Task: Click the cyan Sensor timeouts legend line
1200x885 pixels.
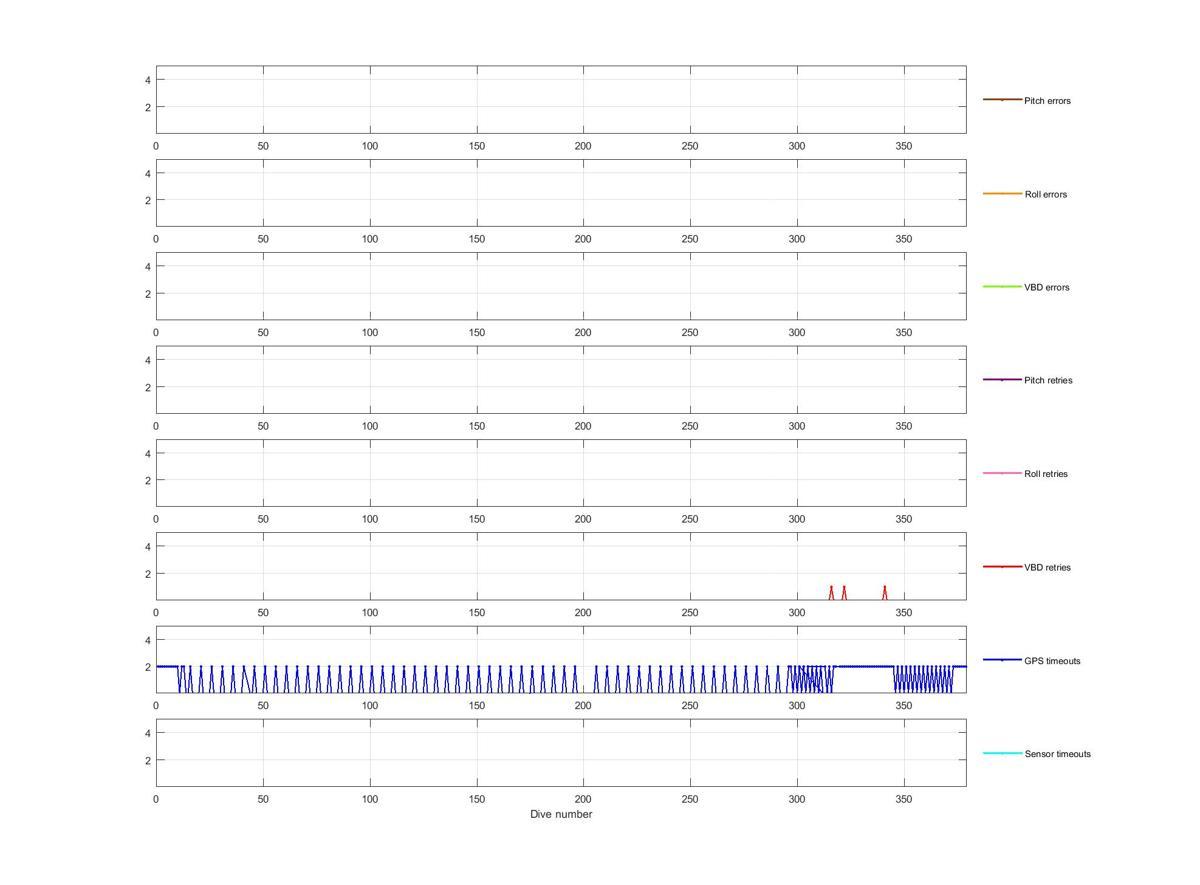Action: click(1002, 753)
